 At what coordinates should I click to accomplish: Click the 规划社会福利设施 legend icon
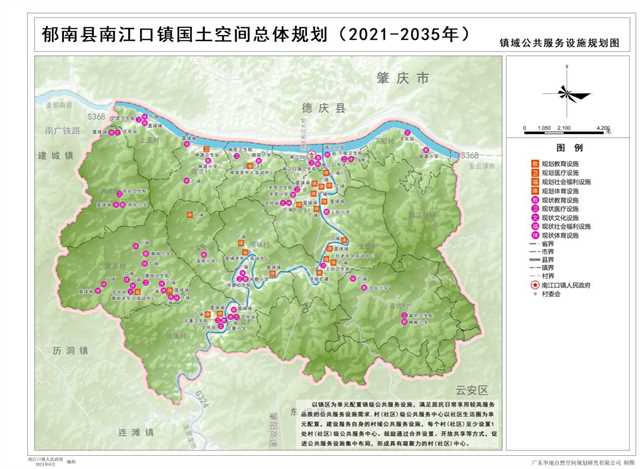(534, 181)
